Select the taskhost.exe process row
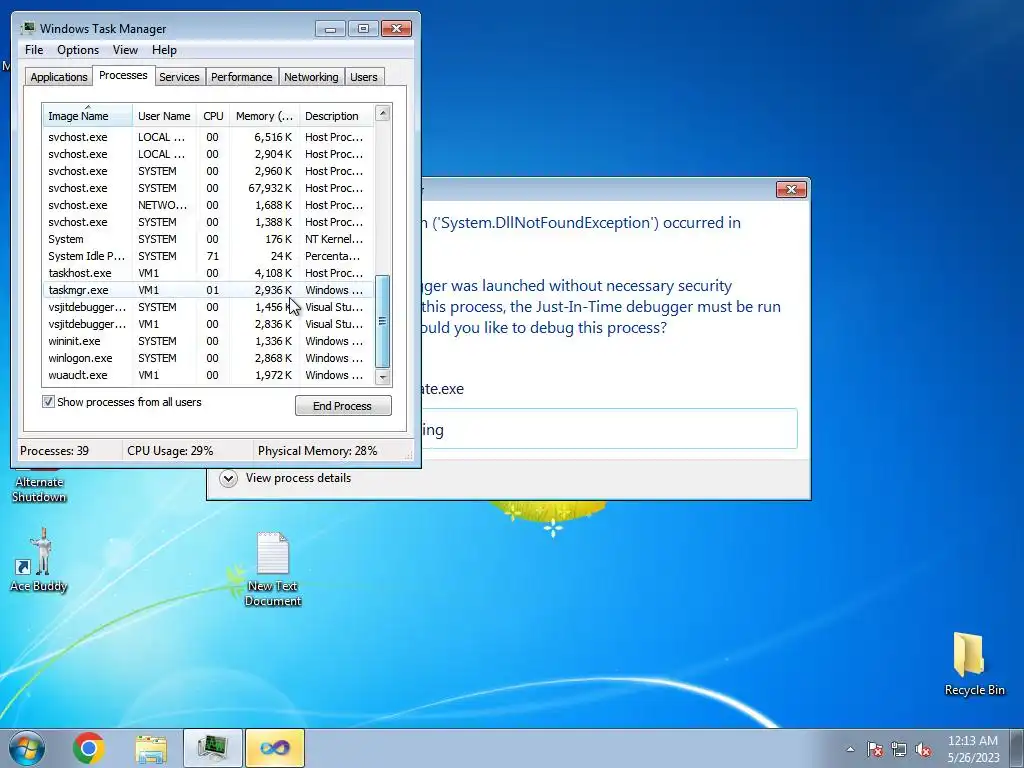The image size is (1024, 768). point(208,273)
